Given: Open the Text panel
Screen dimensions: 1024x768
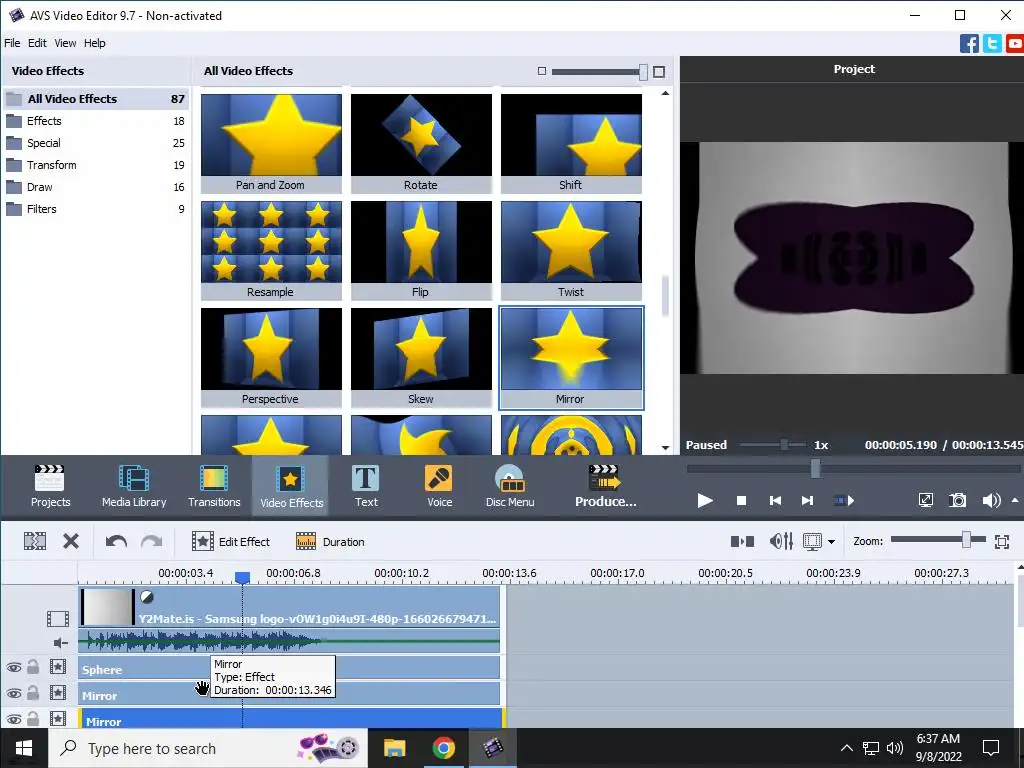Looking at the screenshot, I should point(366,486).
